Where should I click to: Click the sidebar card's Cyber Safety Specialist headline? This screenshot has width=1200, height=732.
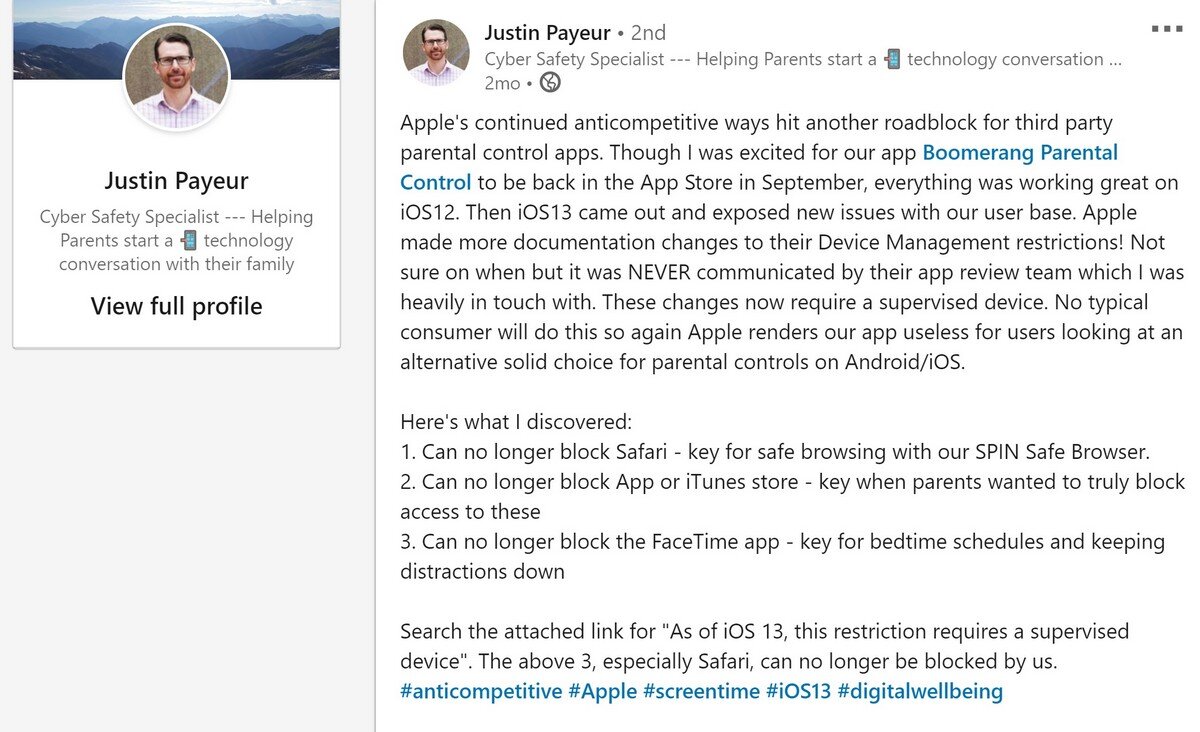(x=176, y=240)
